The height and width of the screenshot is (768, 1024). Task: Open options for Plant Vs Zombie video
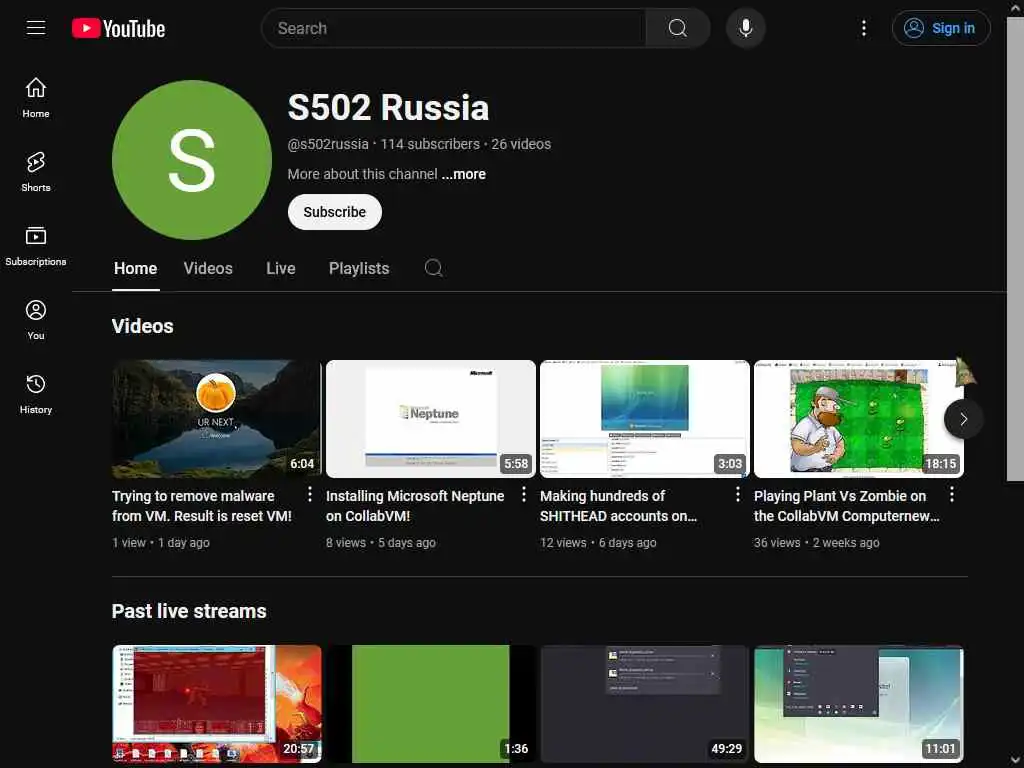(x=952, y=494)
